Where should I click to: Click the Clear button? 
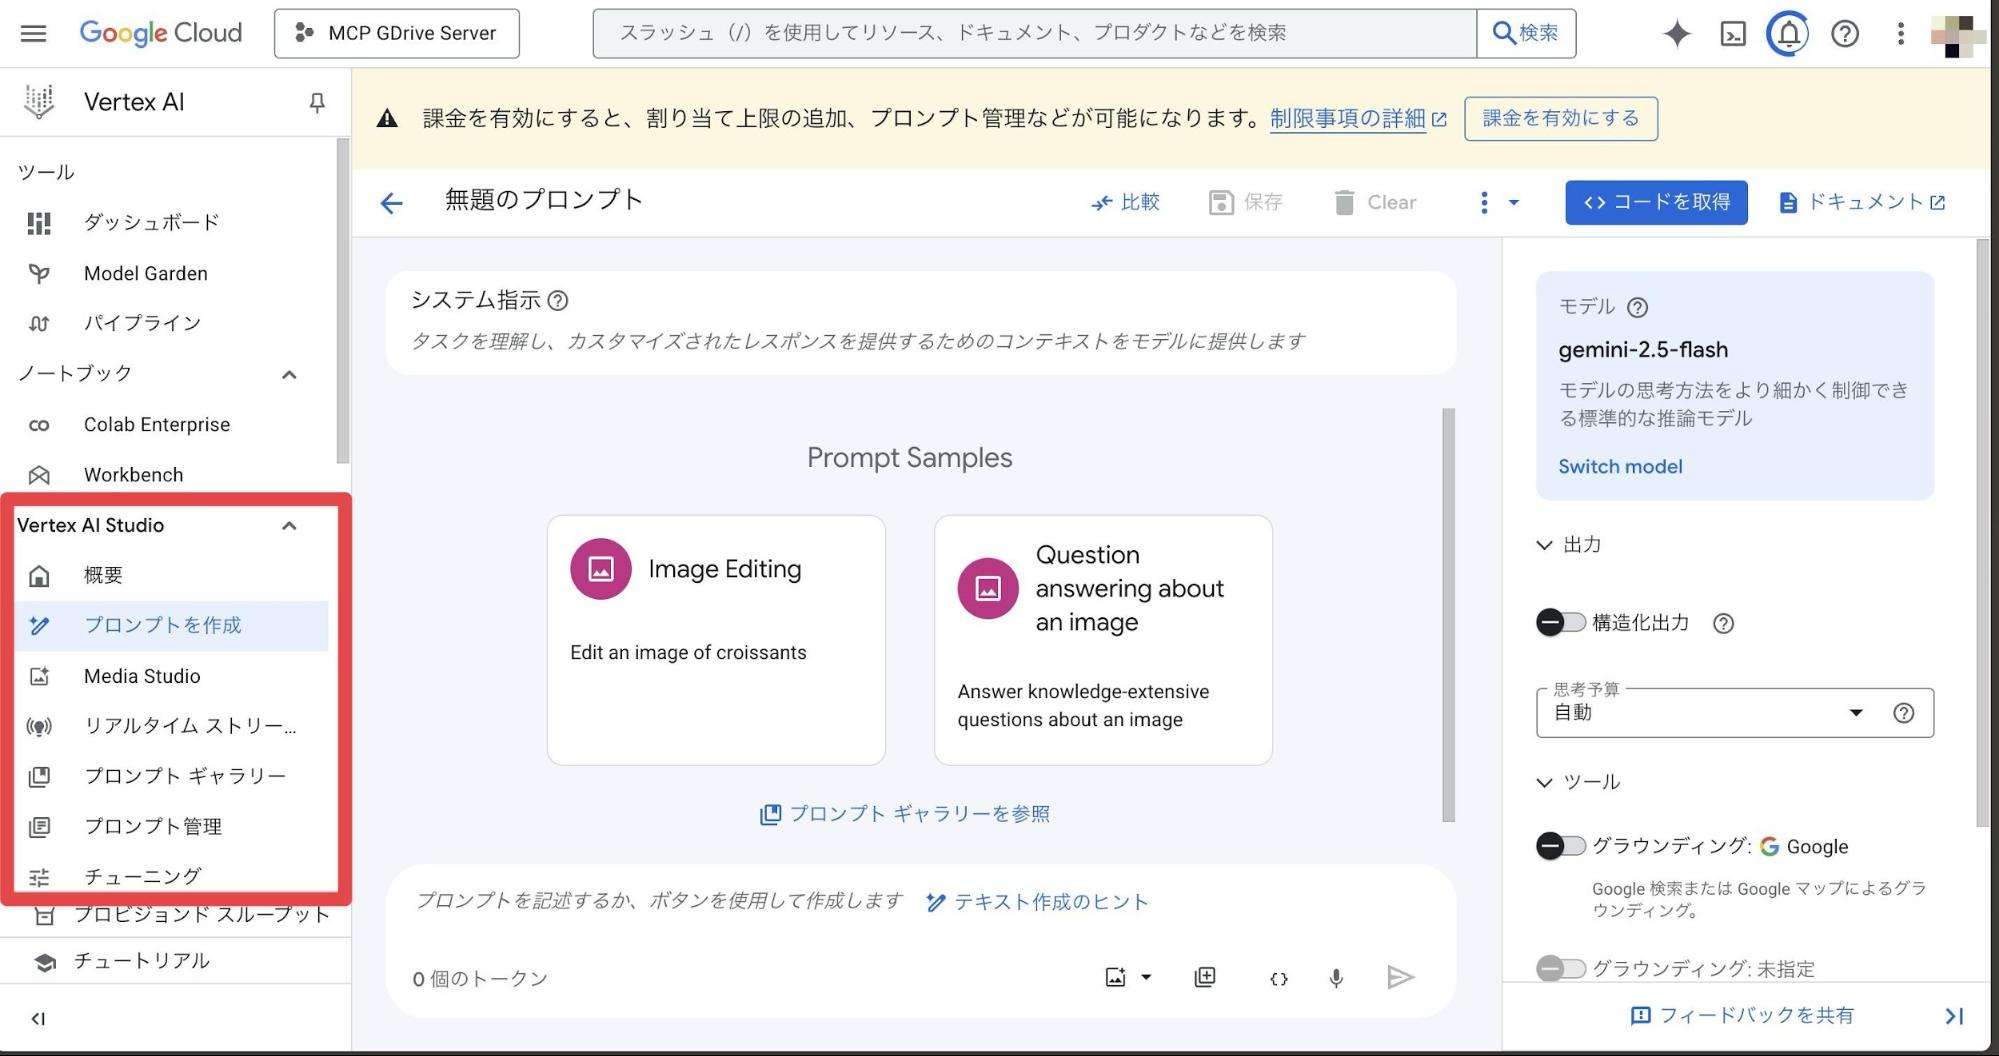click(1375, 203)
